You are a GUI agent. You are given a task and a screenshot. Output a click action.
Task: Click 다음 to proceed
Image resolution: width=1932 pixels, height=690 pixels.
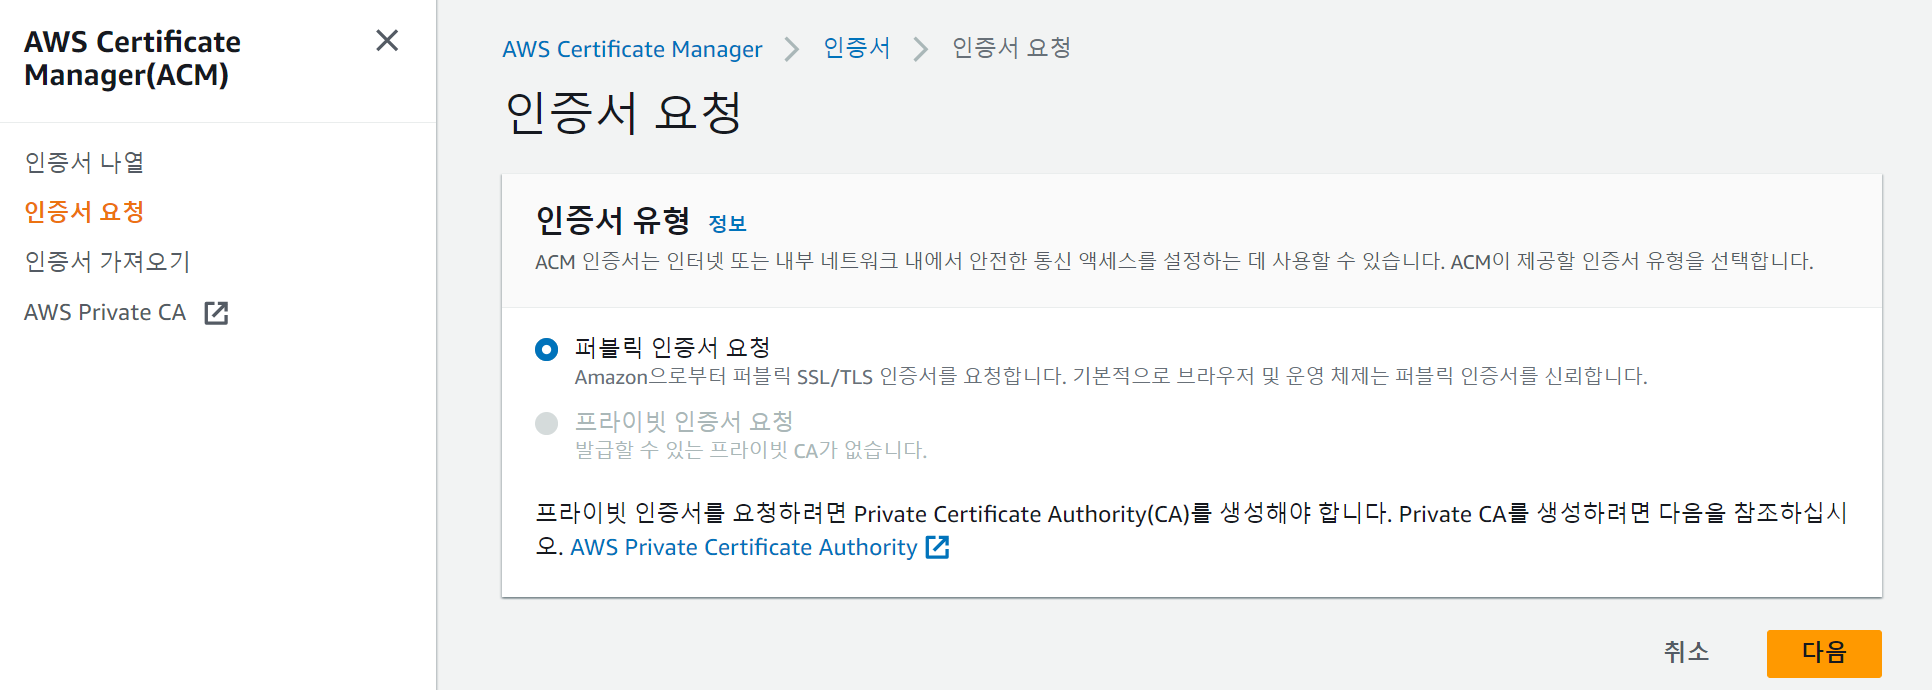click(x=1824, y=653)
